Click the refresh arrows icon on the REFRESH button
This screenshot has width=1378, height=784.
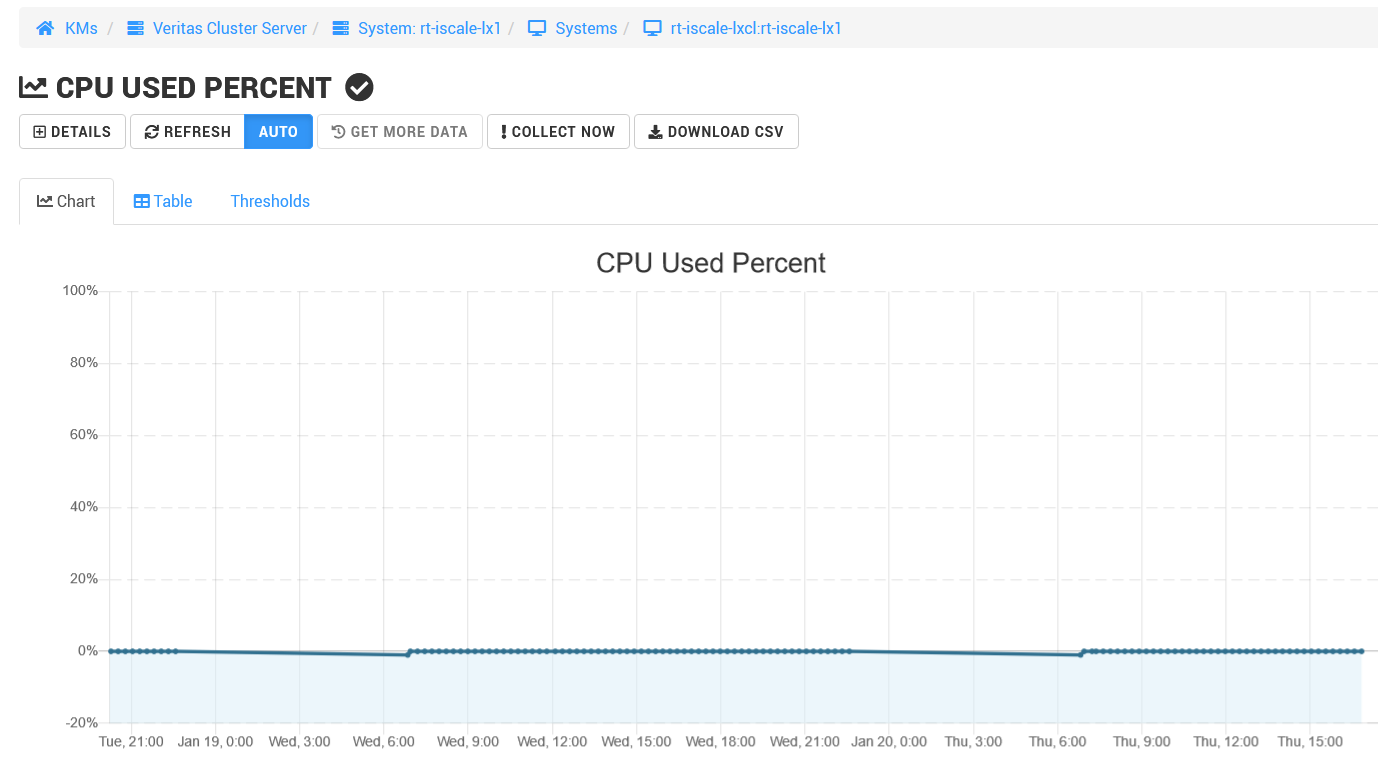point(152,131)
